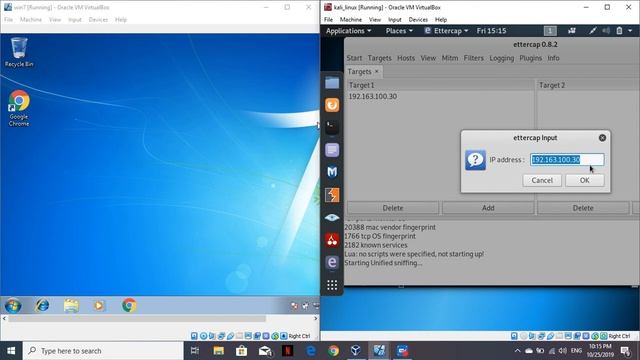This screenshot has height=360, width=640.
Task: Open Netflix from the host taskbar
Action: (x=287, y=351)
